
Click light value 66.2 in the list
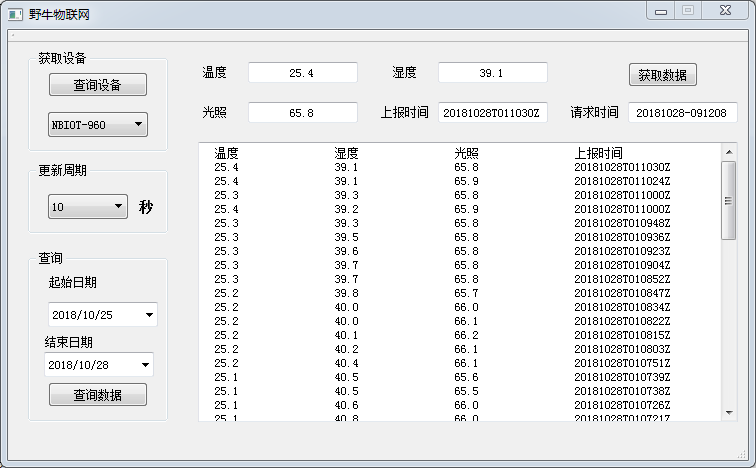(466, 335)
